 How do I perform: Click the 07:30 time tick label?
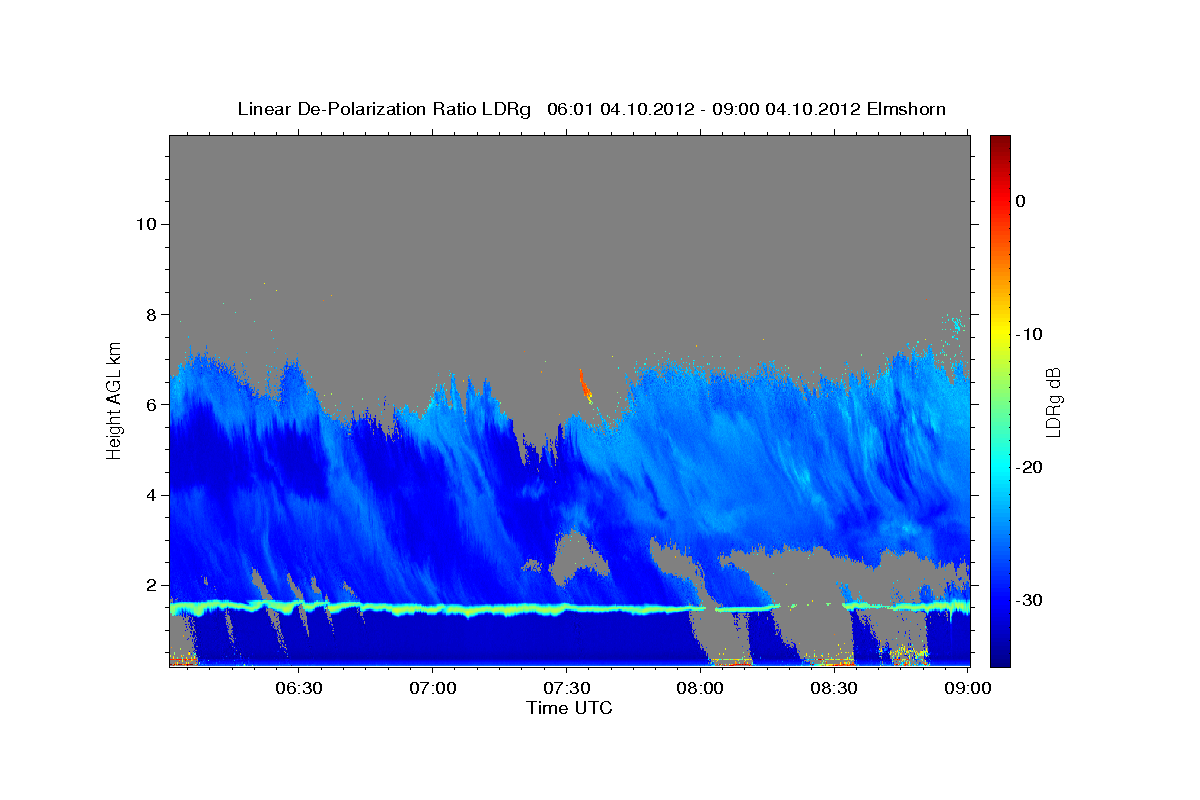coord(566,689)
